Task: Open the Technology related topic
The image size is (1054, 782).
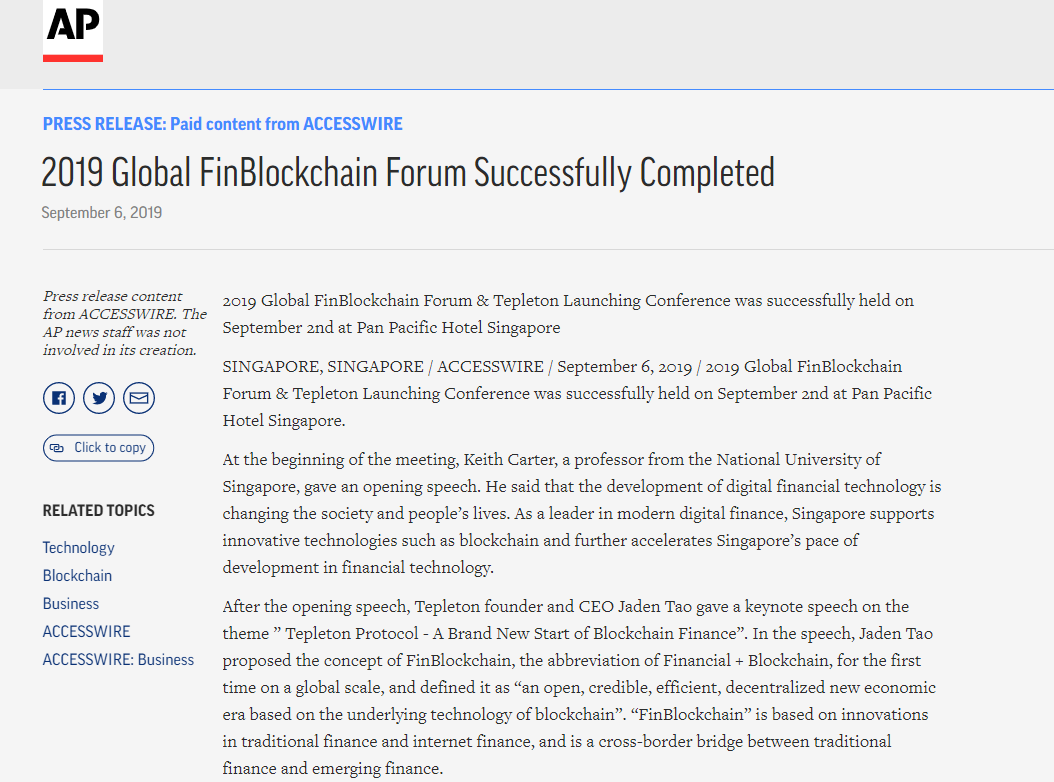Action: point(78,547)
